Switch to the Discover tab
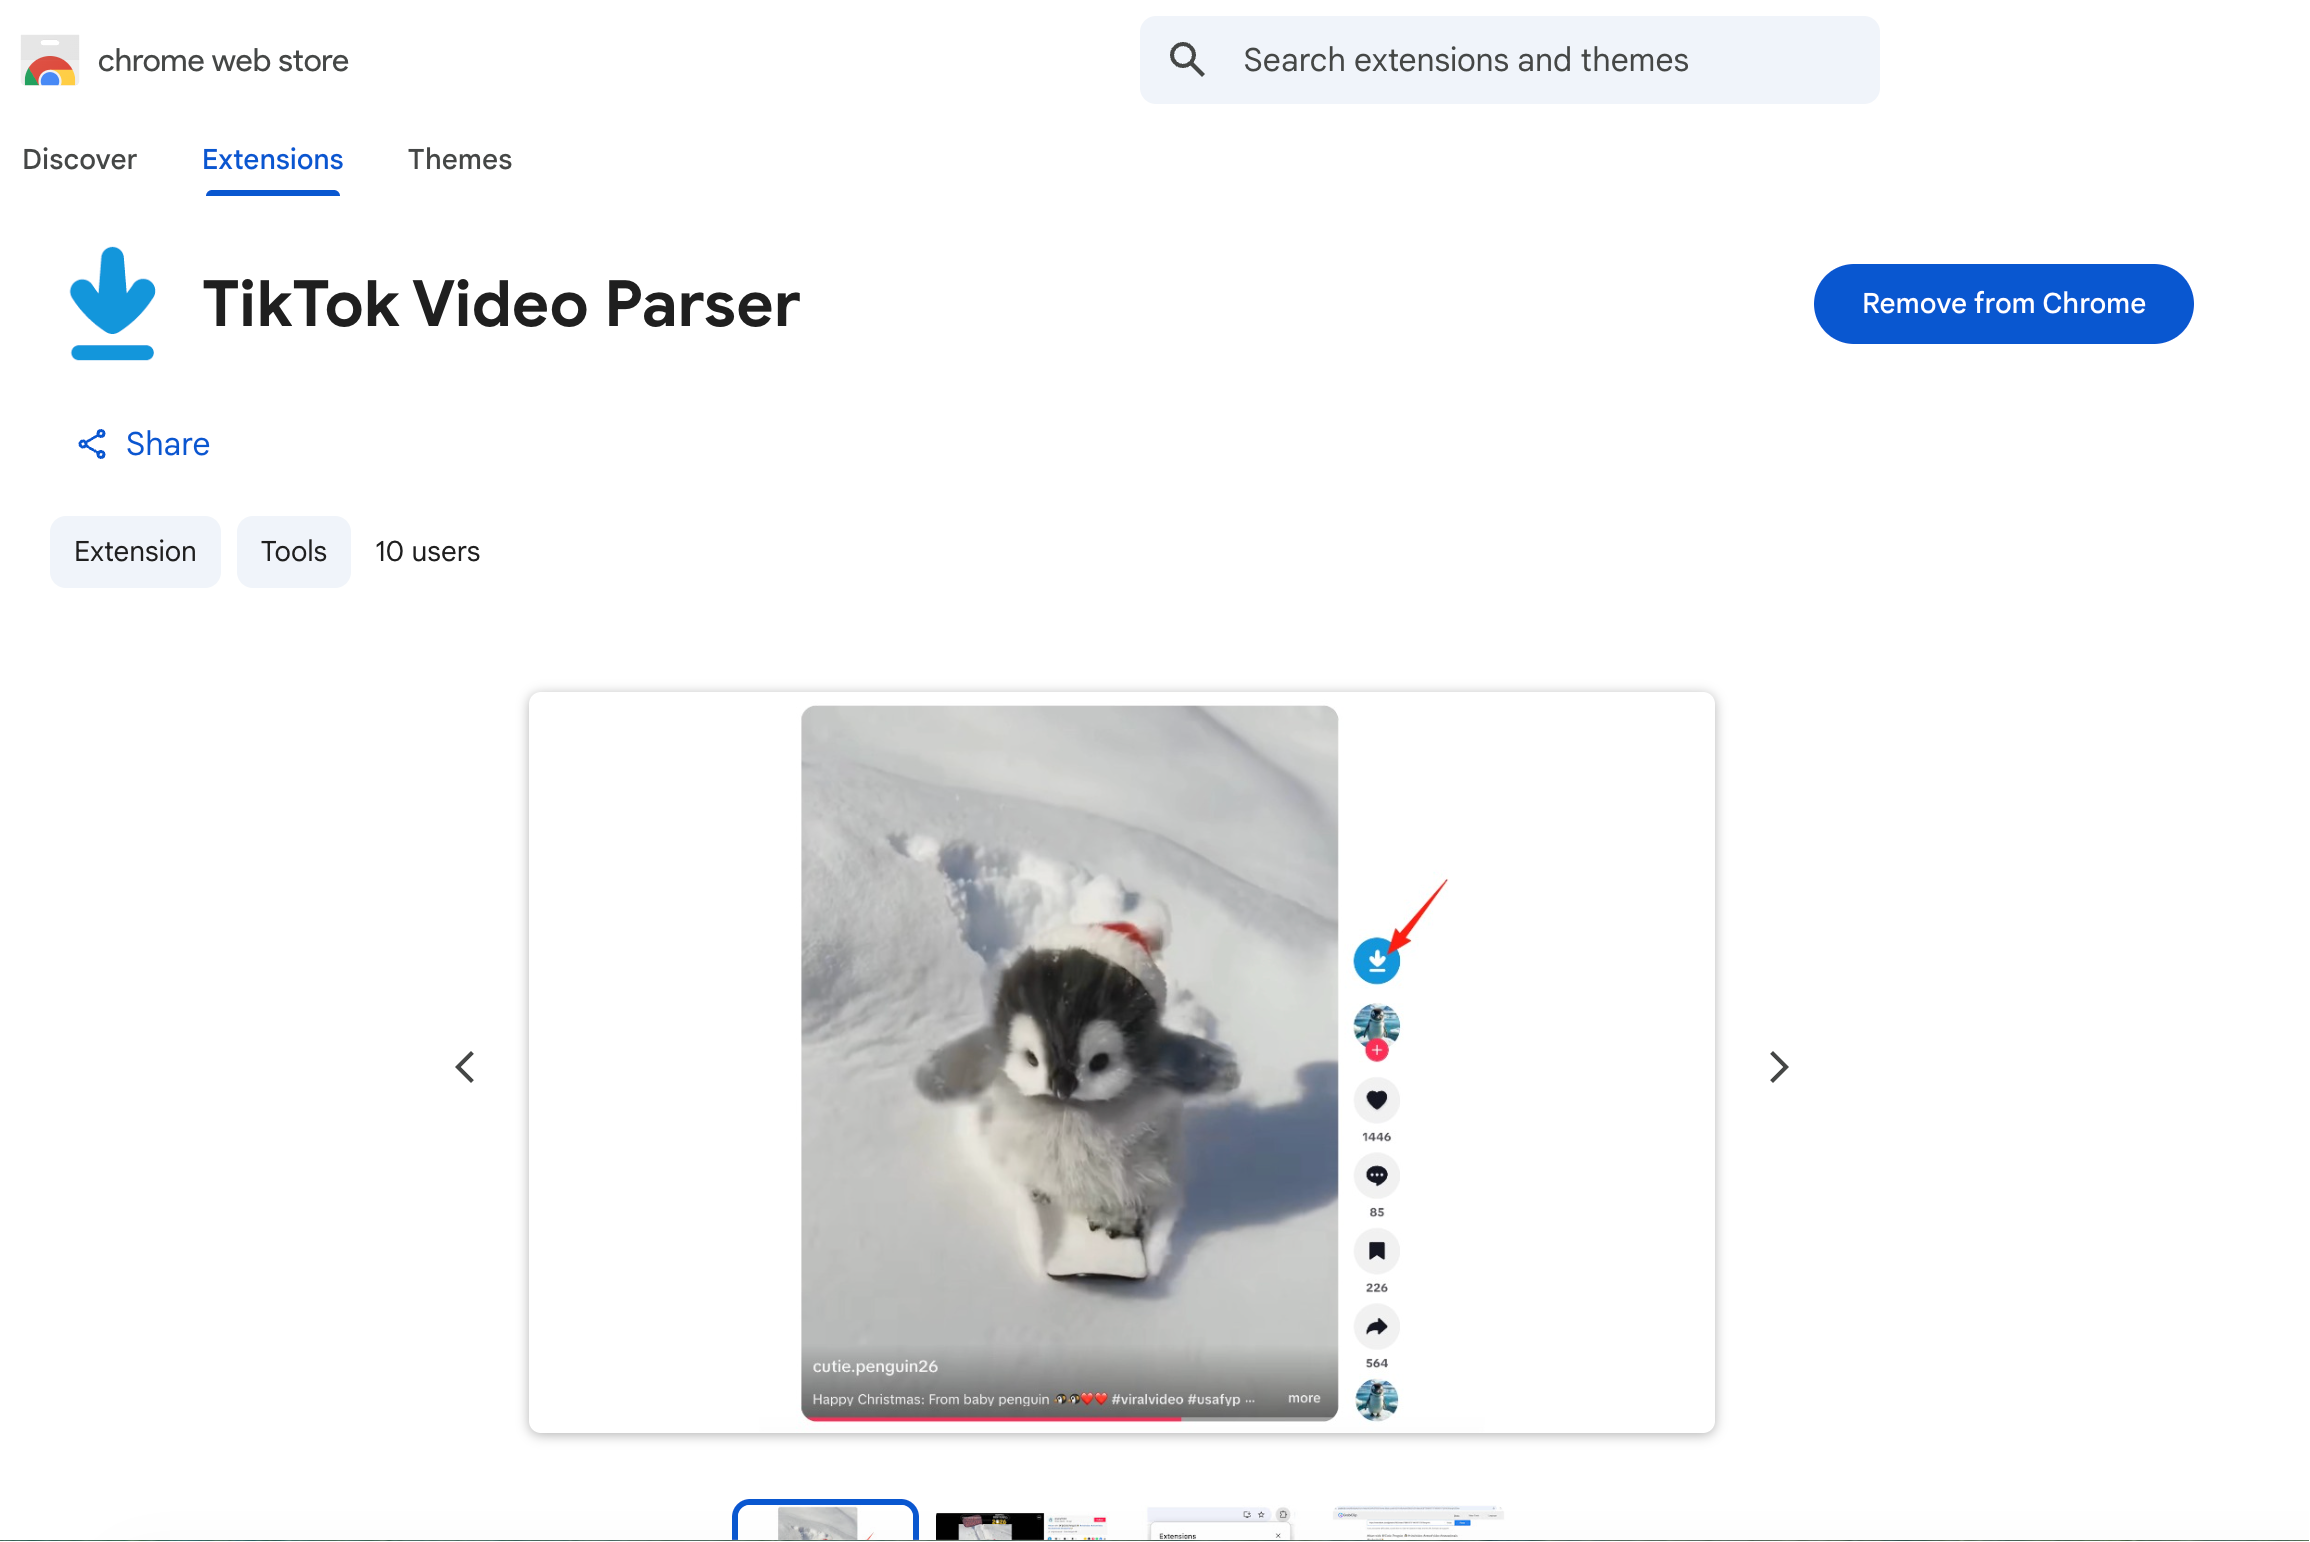The width and height of the screenshot is (2310, 1542). click(79, 159)
